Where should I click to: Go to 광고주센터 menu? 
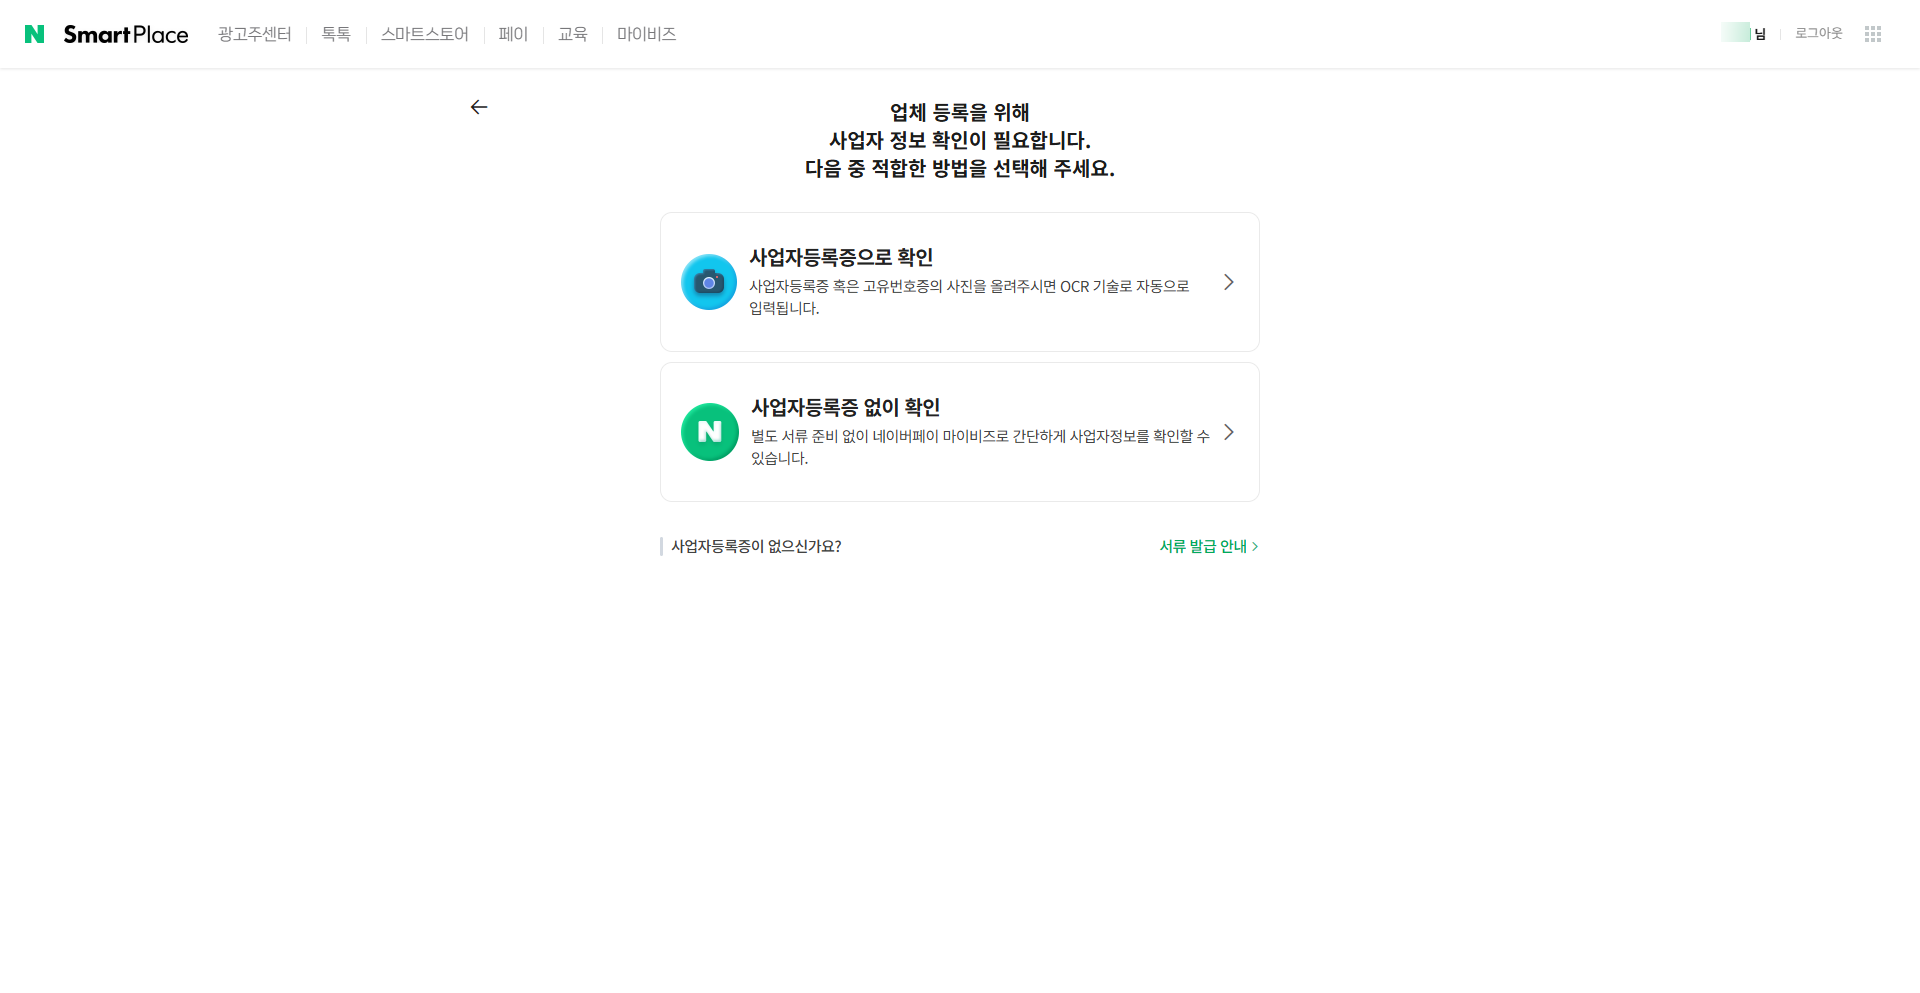coord(254,34)
